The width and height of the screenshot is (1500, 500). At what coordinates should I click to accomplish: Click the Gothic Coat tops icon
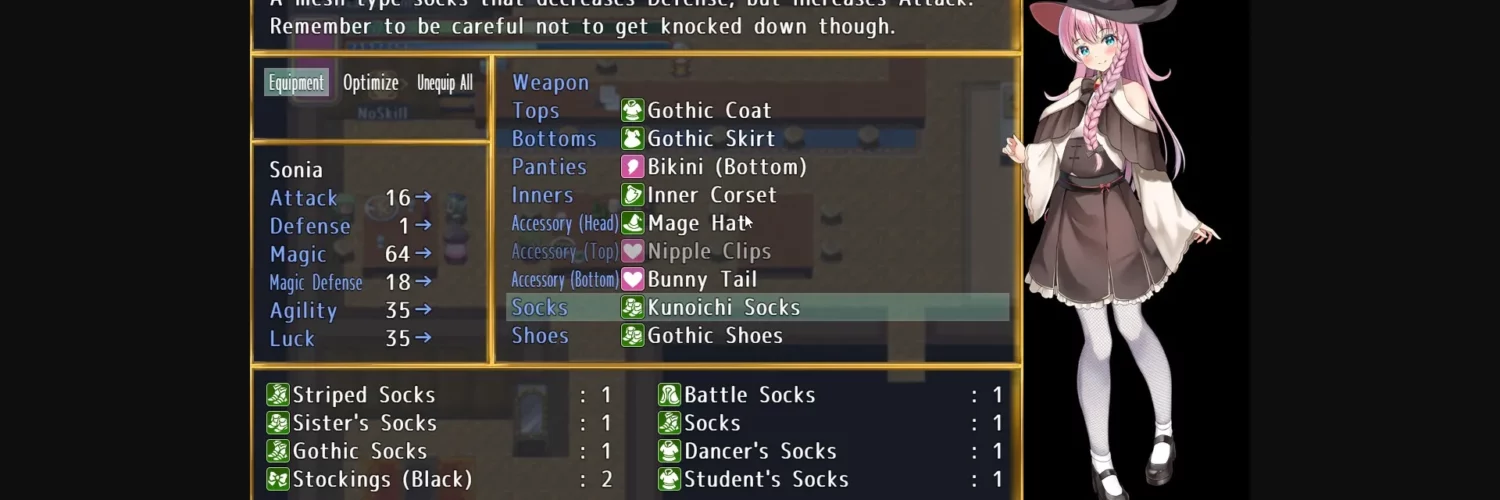pos(632,110)
